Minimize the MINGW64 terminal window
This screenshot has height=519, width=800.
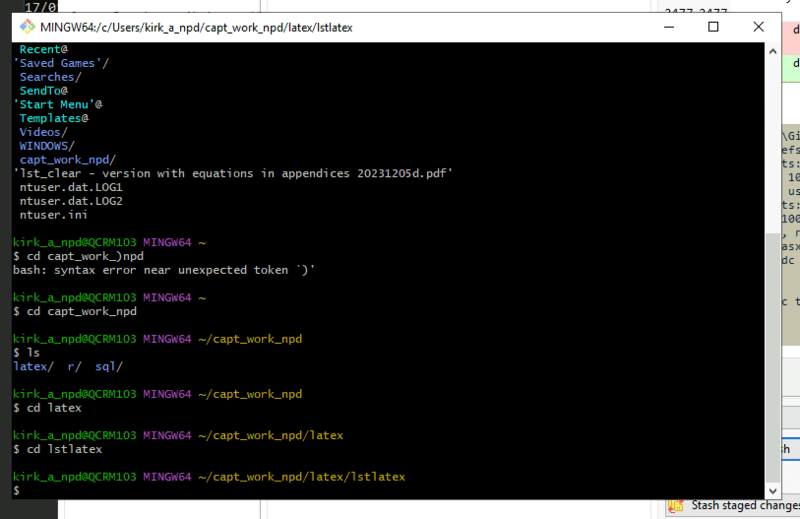[x=669, y=27]
